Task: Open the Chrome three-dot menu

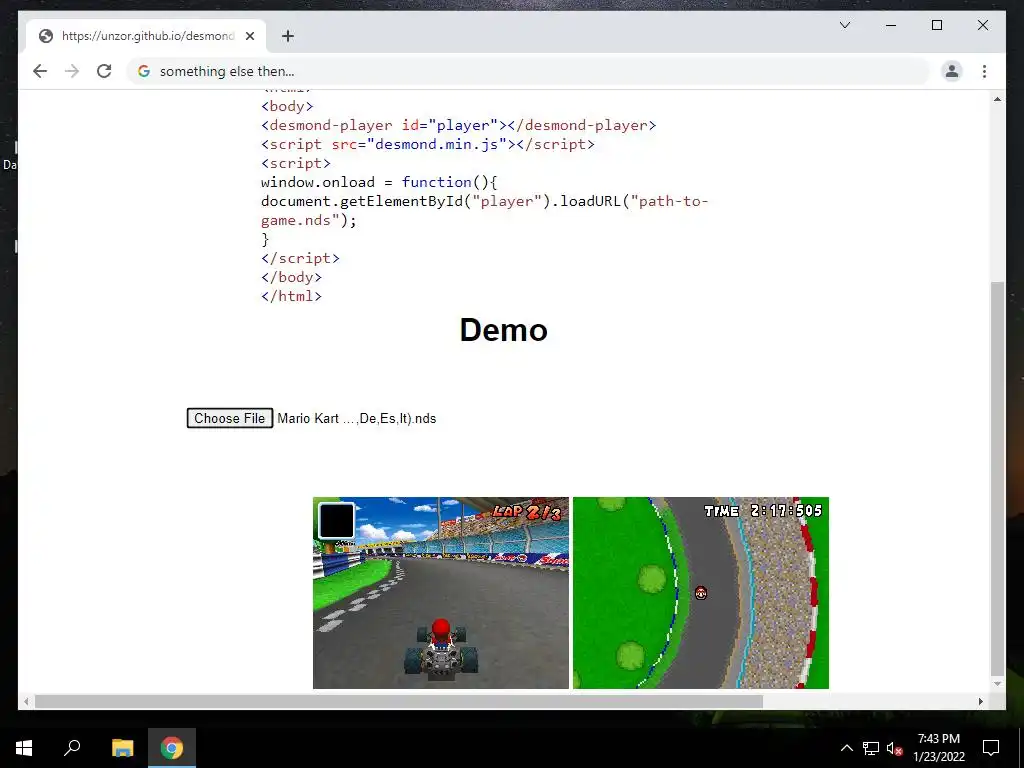Action: pos(984,71)
